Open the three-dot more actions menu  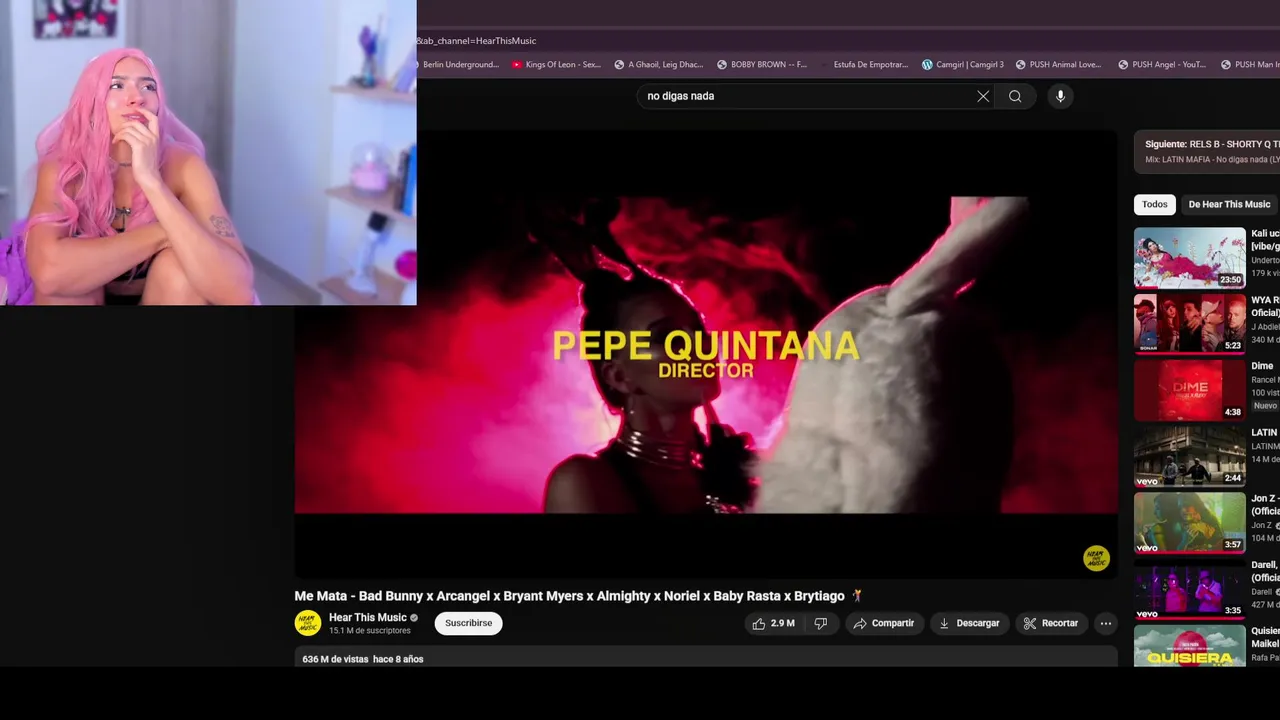click(x=1106, y=623)
